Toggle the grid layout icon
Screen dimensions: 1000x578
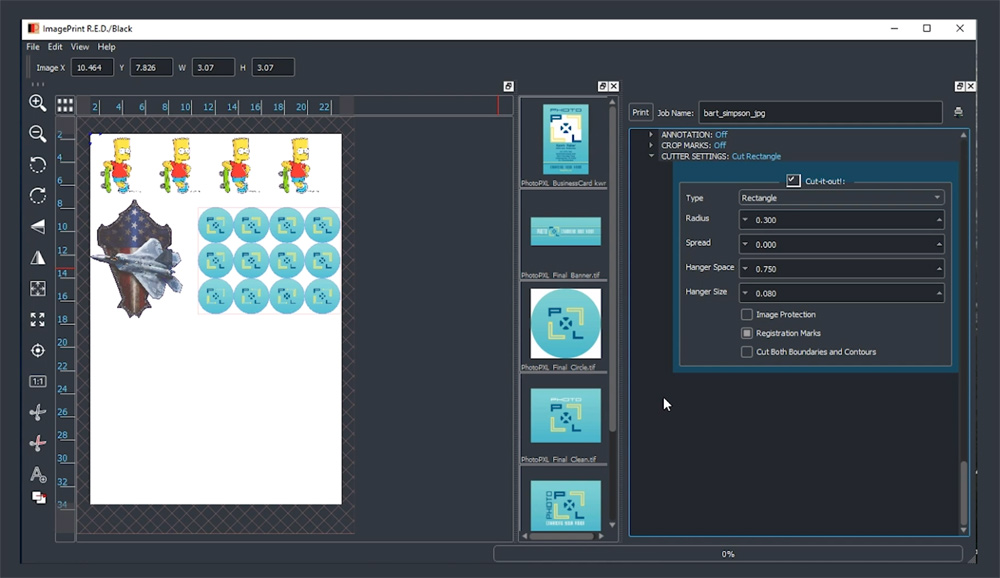(65, 105)
